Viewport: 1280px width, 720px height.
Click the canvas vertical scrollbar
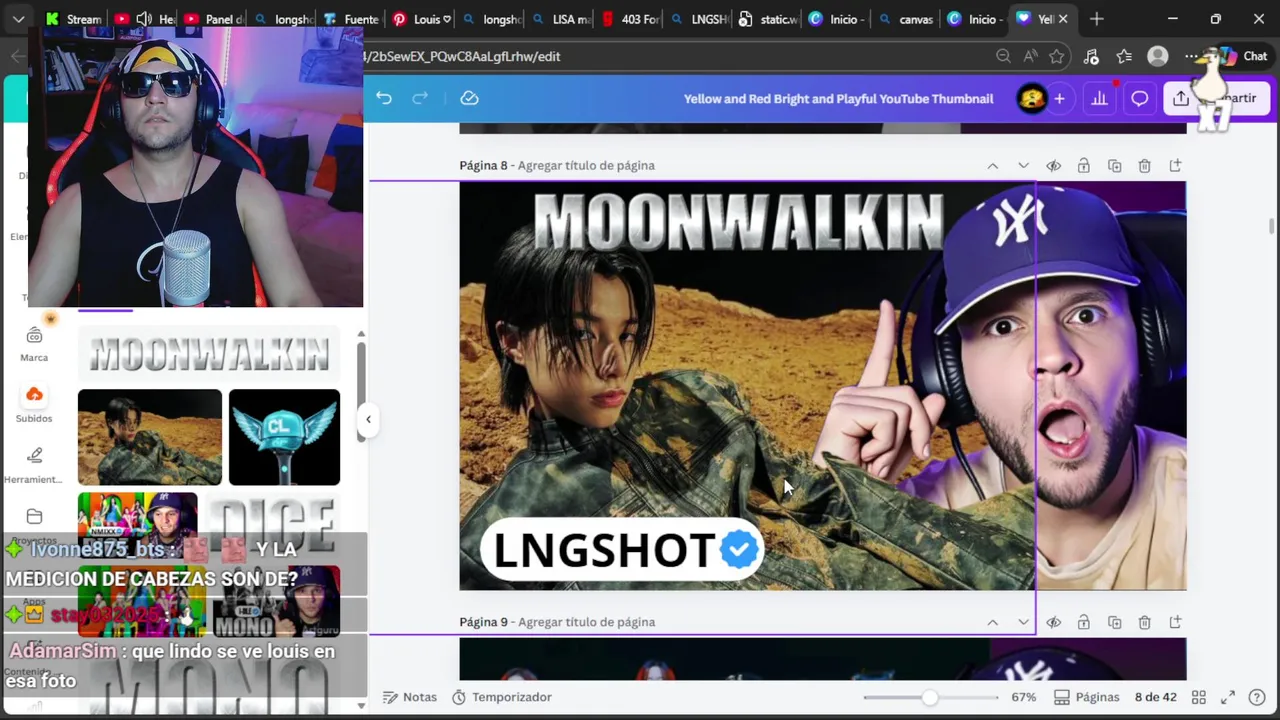click(1272, 226)
